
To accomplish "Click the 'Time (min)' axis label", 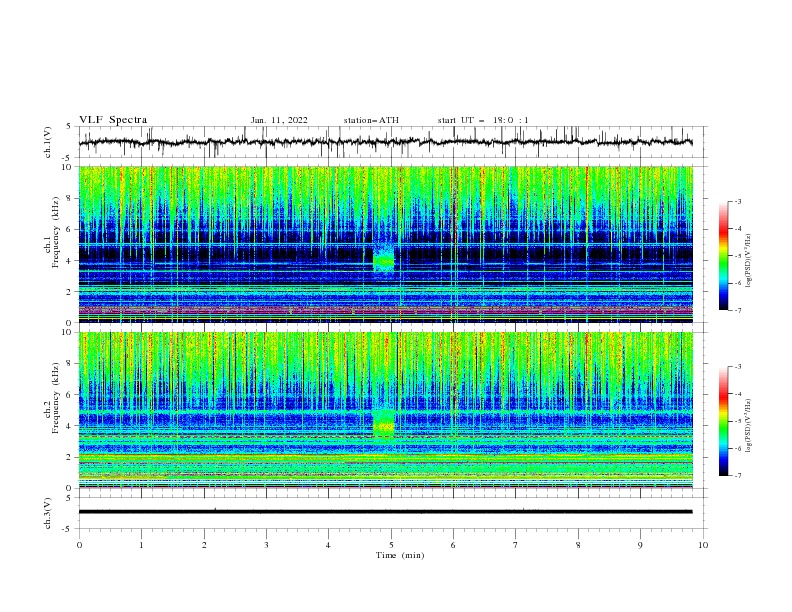I will coord(400,555).
